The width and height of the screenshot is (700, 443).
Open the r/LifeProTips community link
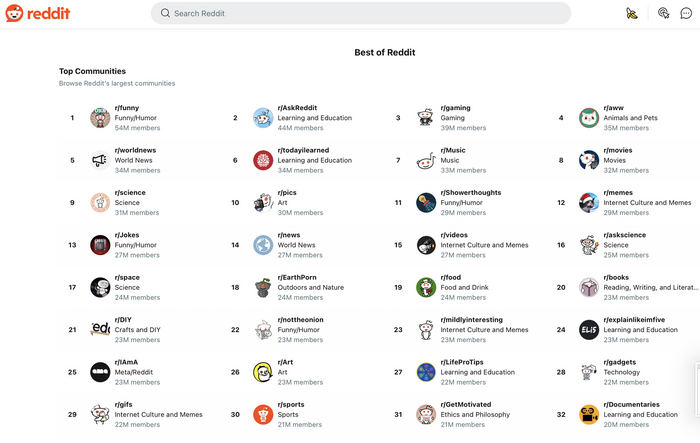462,362
